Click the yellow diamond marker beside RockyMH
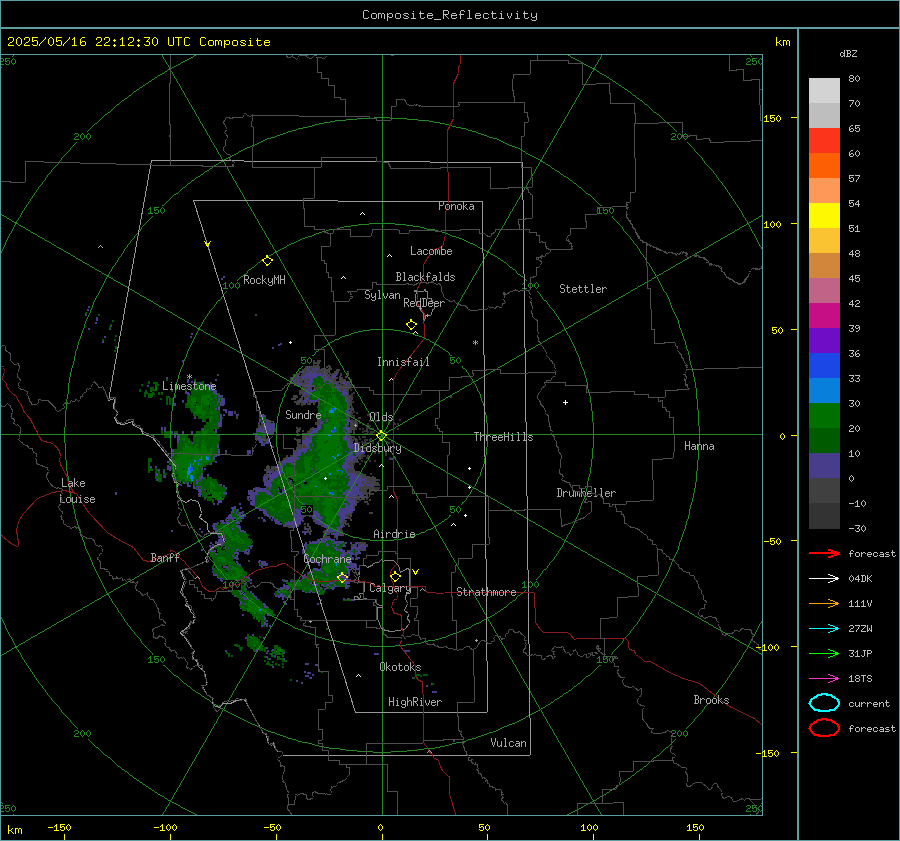This screenshot has height=841, width=900. coord(267,261)
